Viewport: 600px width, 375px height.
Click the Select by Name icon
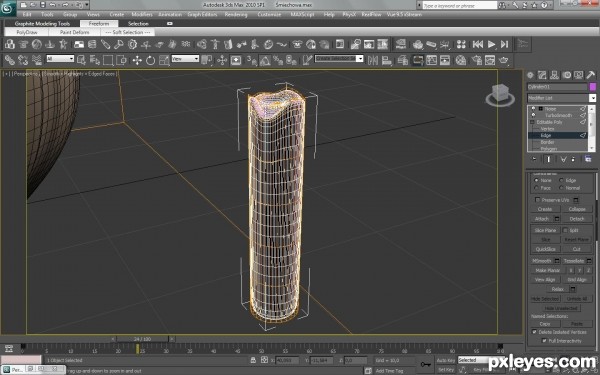click(95, 60)
